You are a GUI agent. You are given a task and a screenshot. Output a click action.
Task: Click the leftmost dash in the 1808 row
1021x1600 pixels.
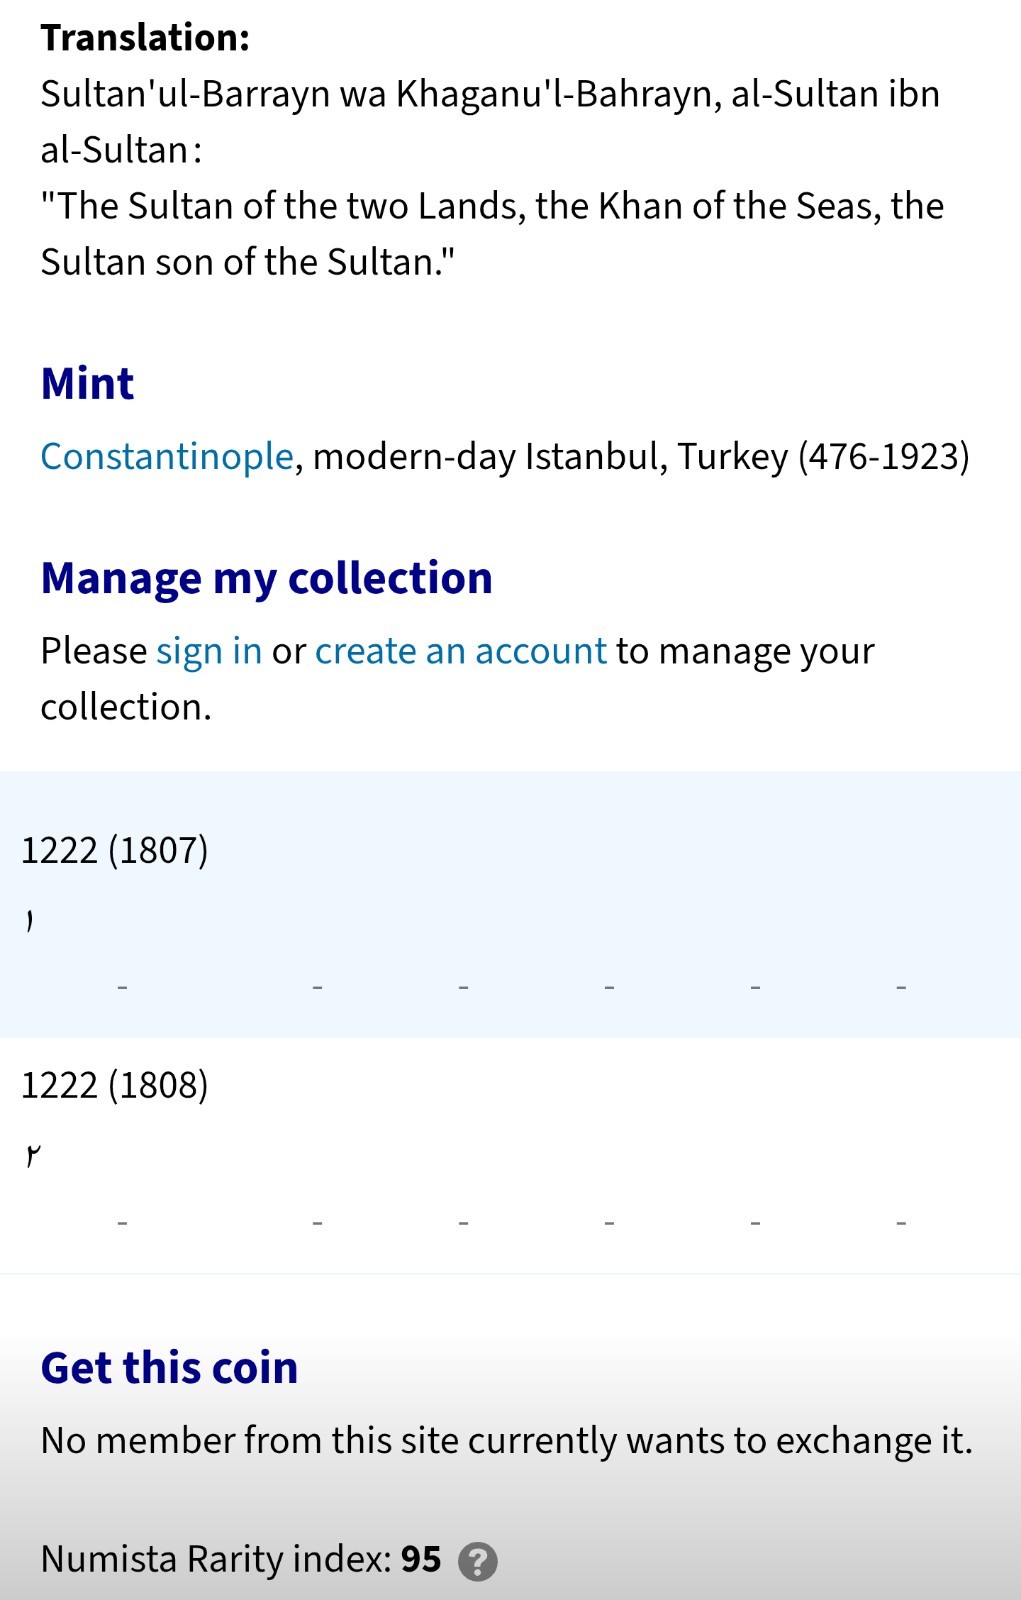pos(122,1222)
